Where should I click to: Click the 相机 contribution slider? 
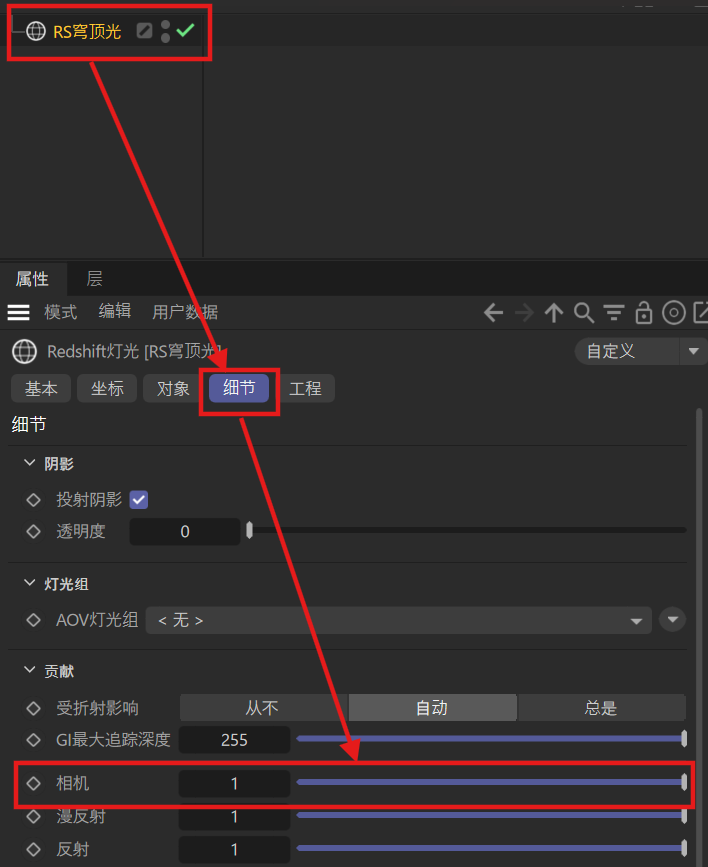point(491,782)
